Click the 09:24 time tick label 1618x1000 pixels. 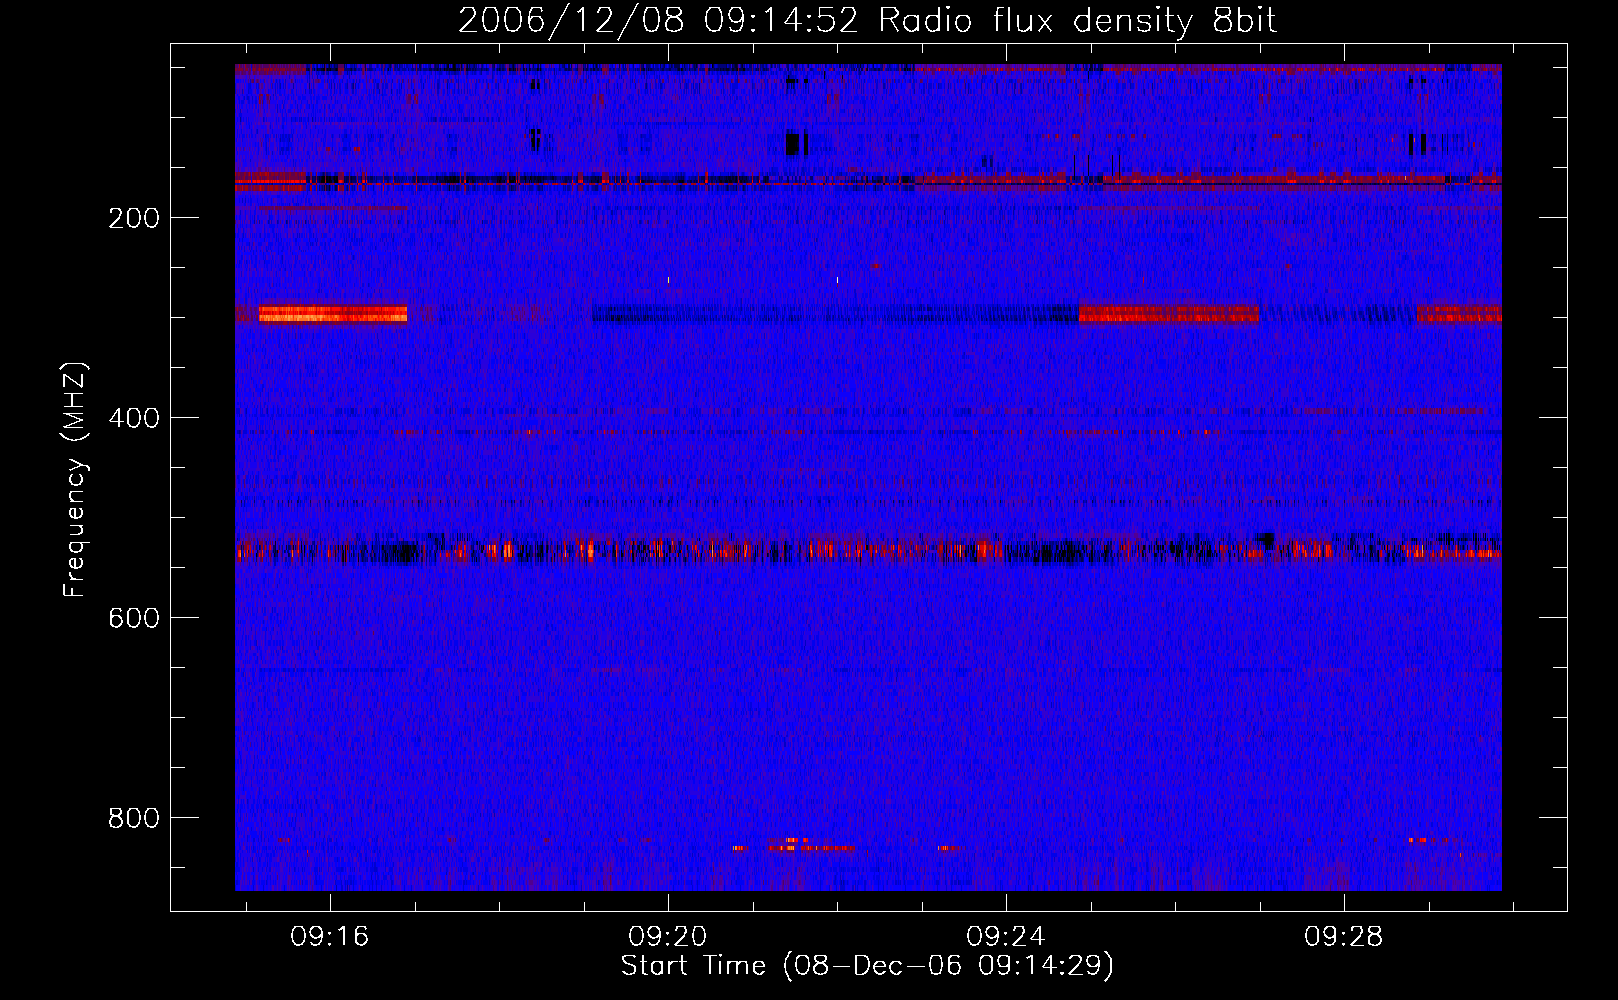coord(1006,936)
